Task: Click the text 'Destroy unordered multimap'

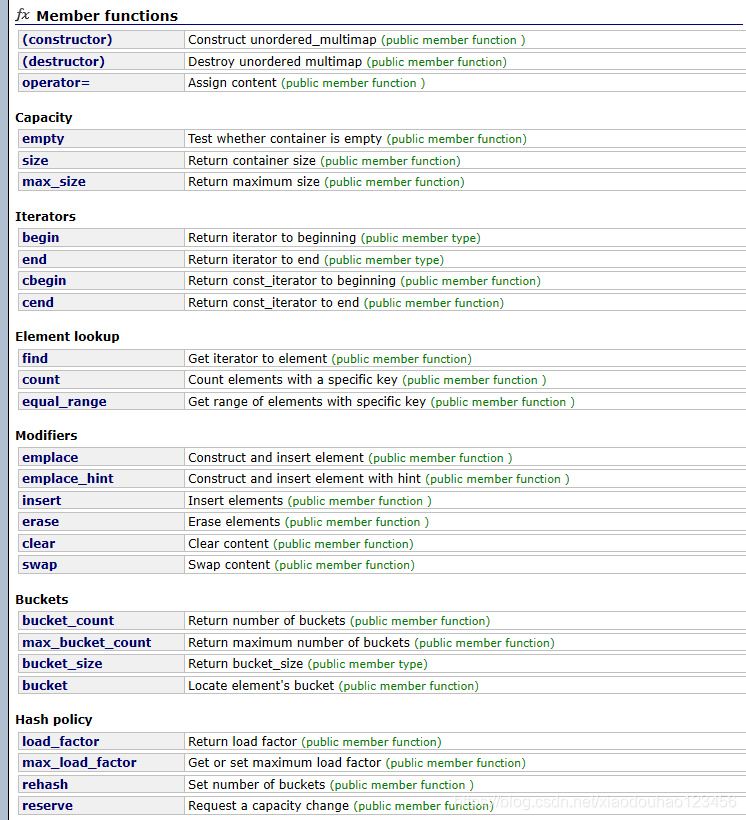Action: click(275, 62)
